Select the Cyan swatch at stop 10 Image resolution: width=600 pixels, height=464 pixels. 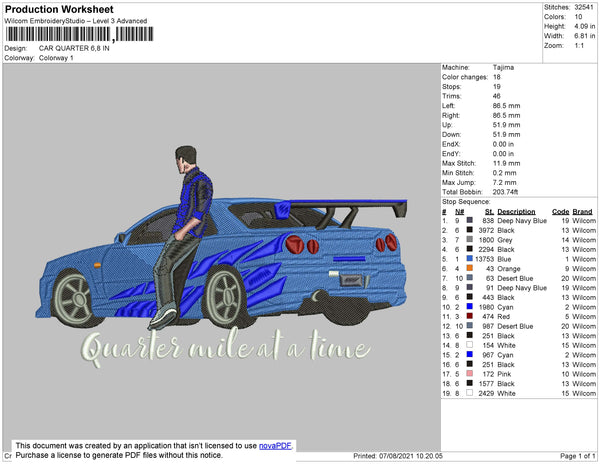point(470,306)
